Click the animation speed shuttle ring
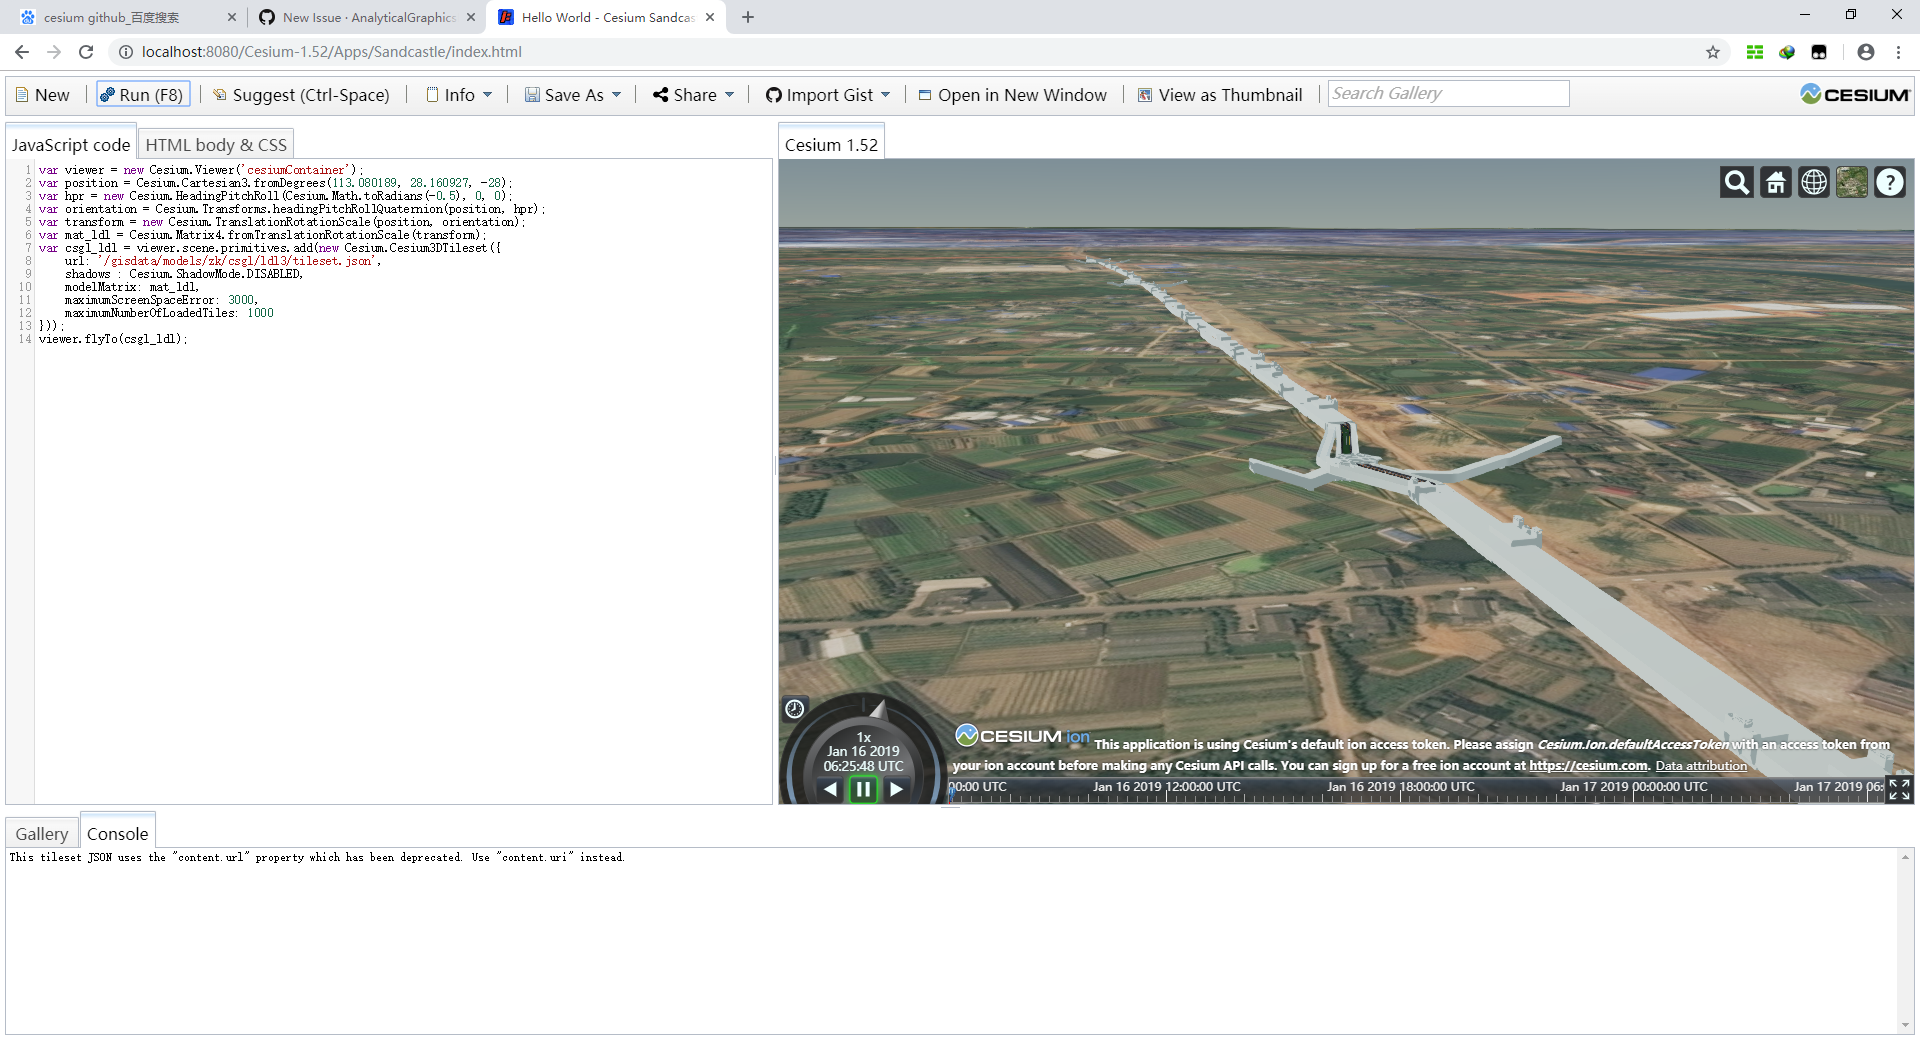 pyautogui.click(x=877, y=709)
